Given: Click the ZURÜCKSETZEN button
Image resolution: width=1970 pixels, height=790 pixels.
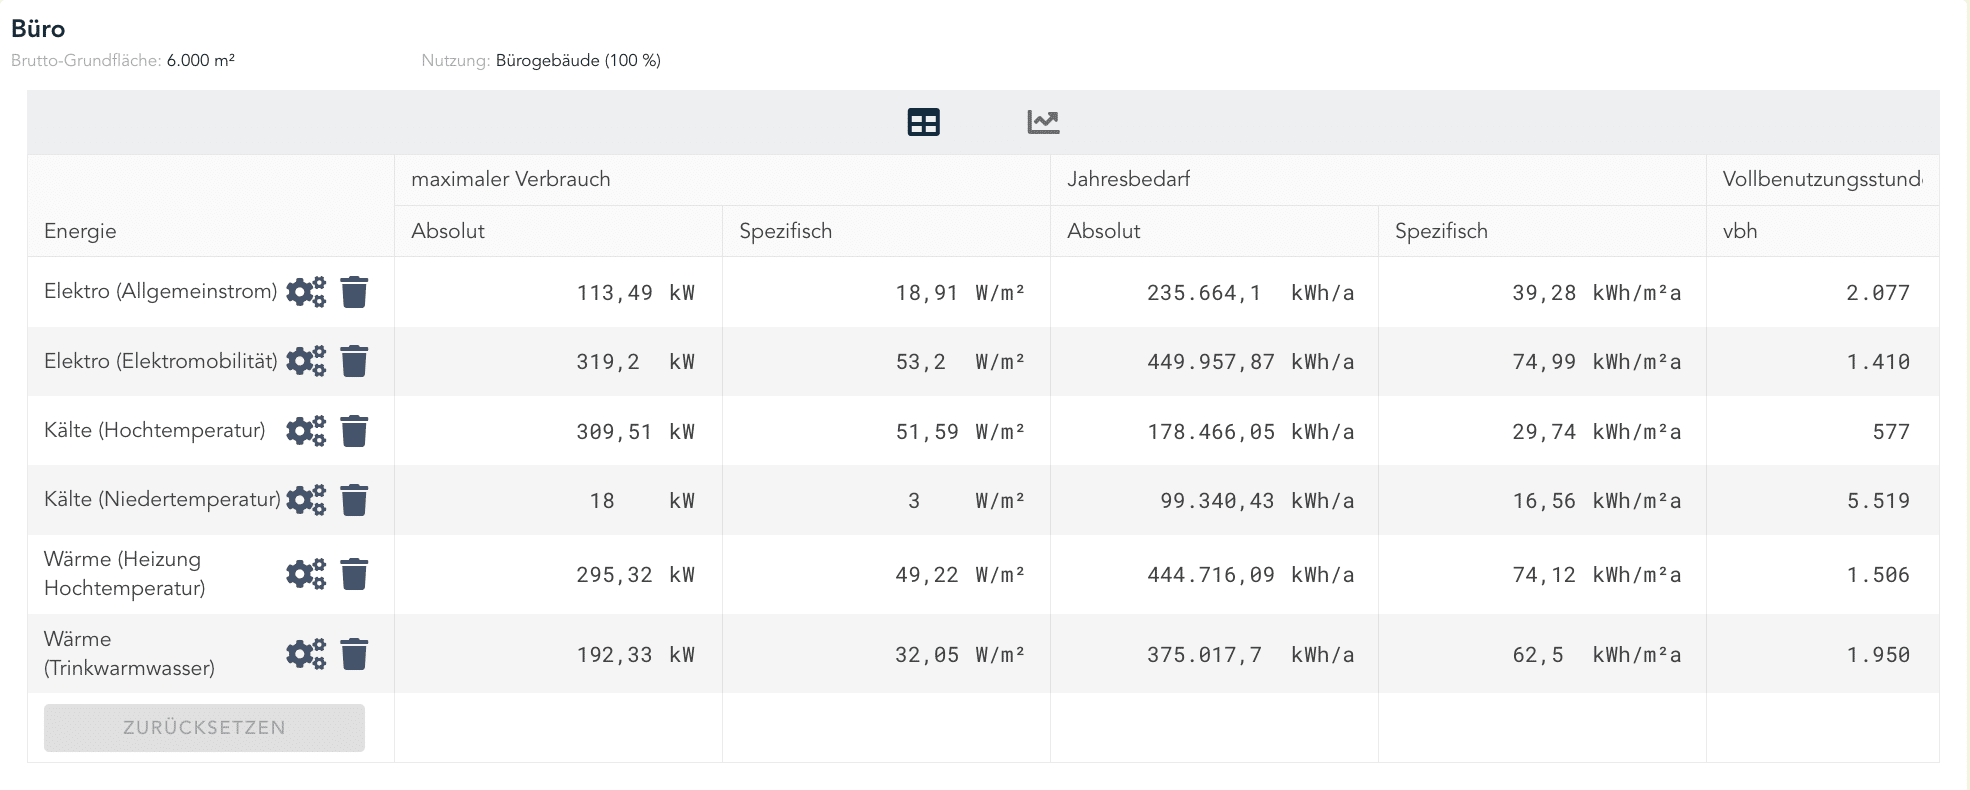Looking at the screenshot, I should 204,728.
